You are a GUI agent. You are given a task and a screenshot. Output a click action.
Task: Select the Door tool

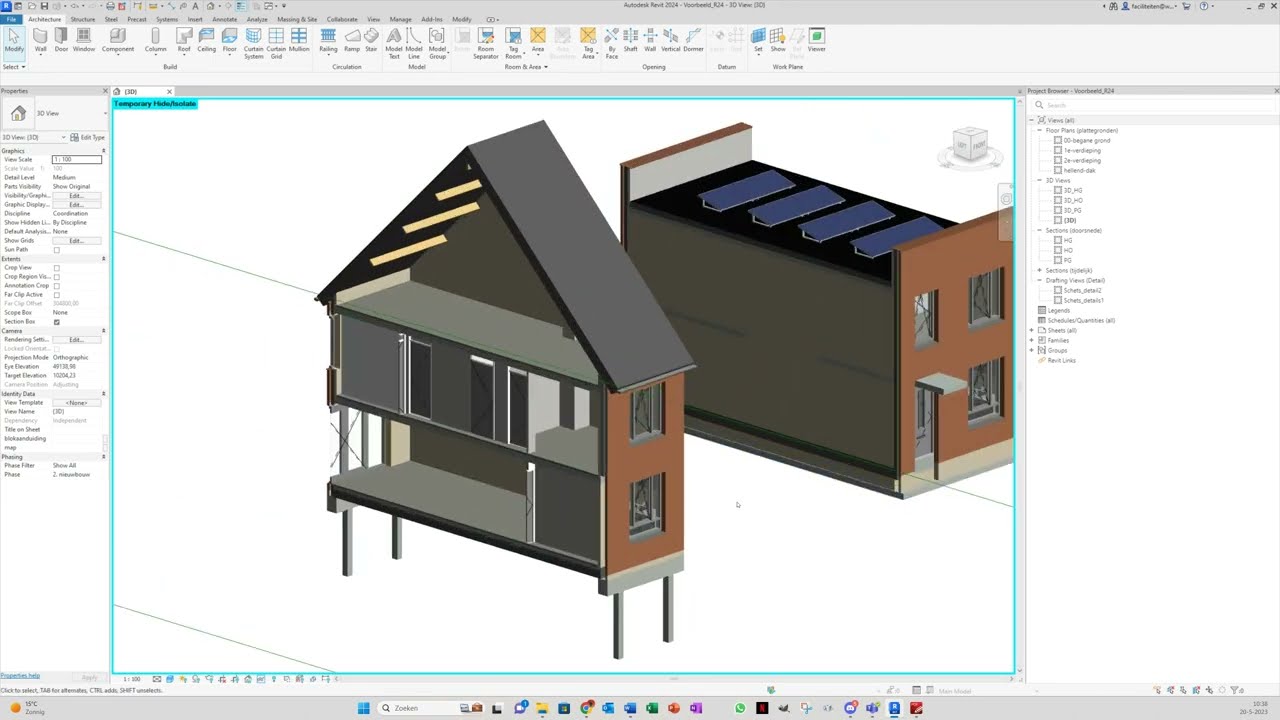(x=61, y=40)
